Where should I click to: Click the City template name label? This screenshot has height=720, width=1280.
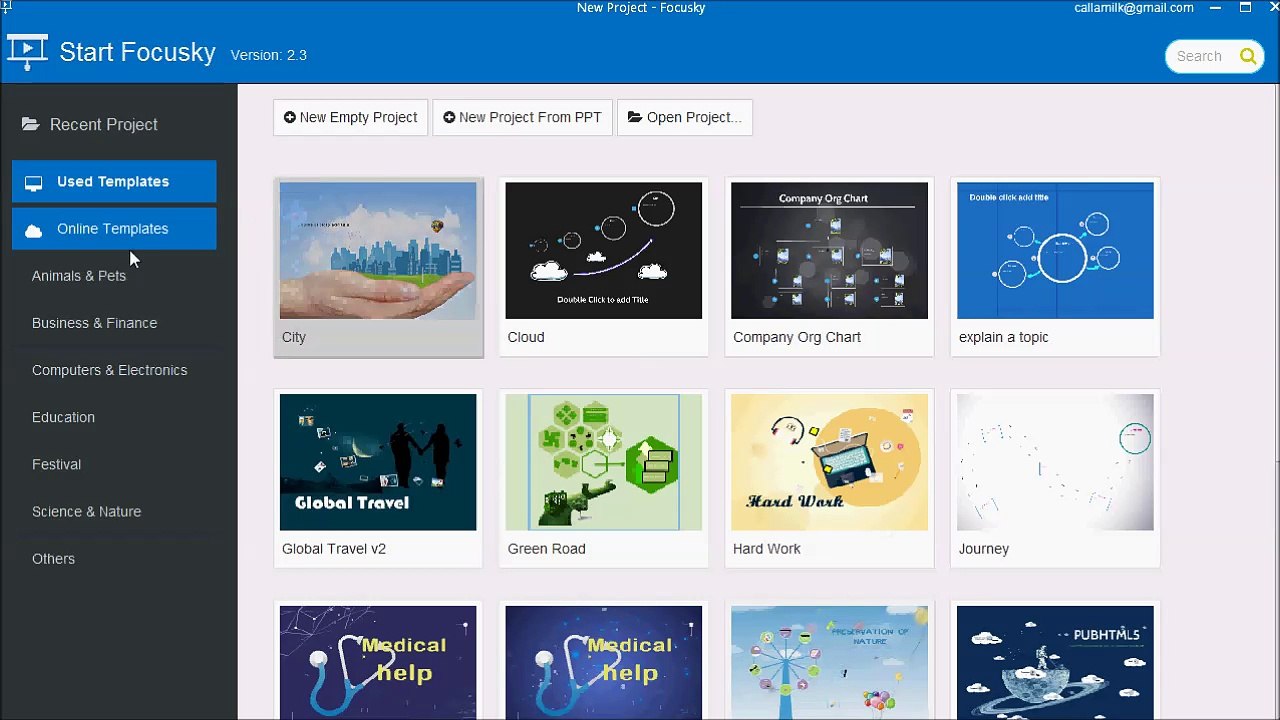[x=294, y=337]
